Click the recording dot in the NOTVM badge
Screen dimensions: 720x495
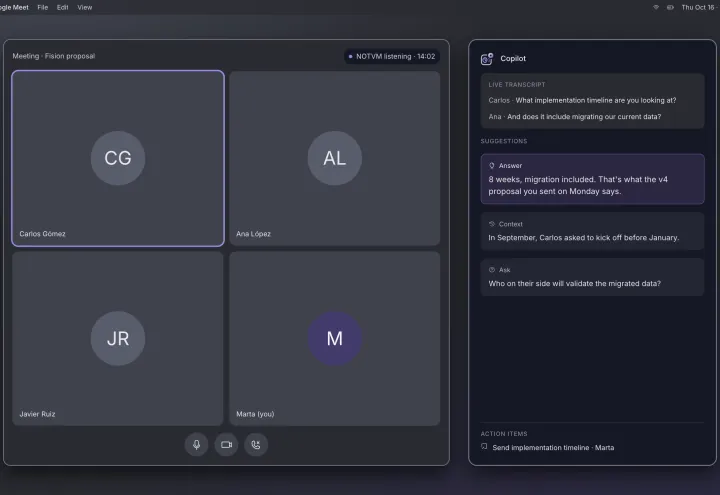[x=350, y=56]
